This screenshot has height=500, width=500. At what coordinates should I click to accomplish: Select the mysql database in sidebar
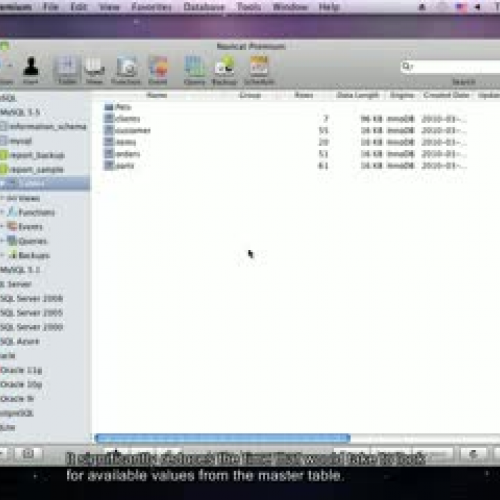[21, 141]
